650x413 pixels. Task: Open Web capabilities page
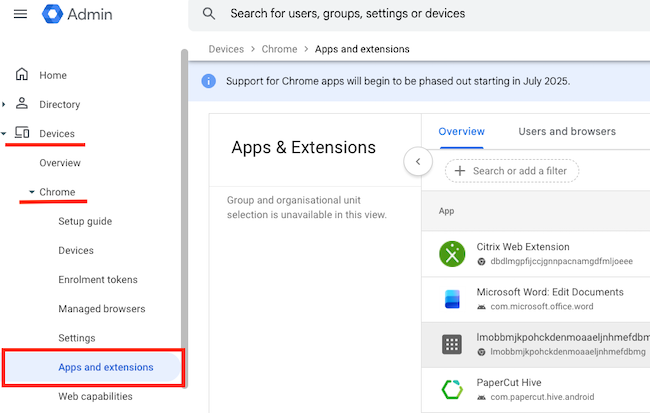[x=95, y=396]
